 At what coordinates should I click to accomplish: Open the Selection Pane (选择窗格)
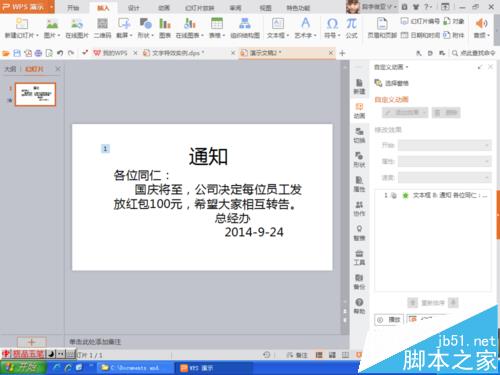pyautogui.click(x=392, y=83)
